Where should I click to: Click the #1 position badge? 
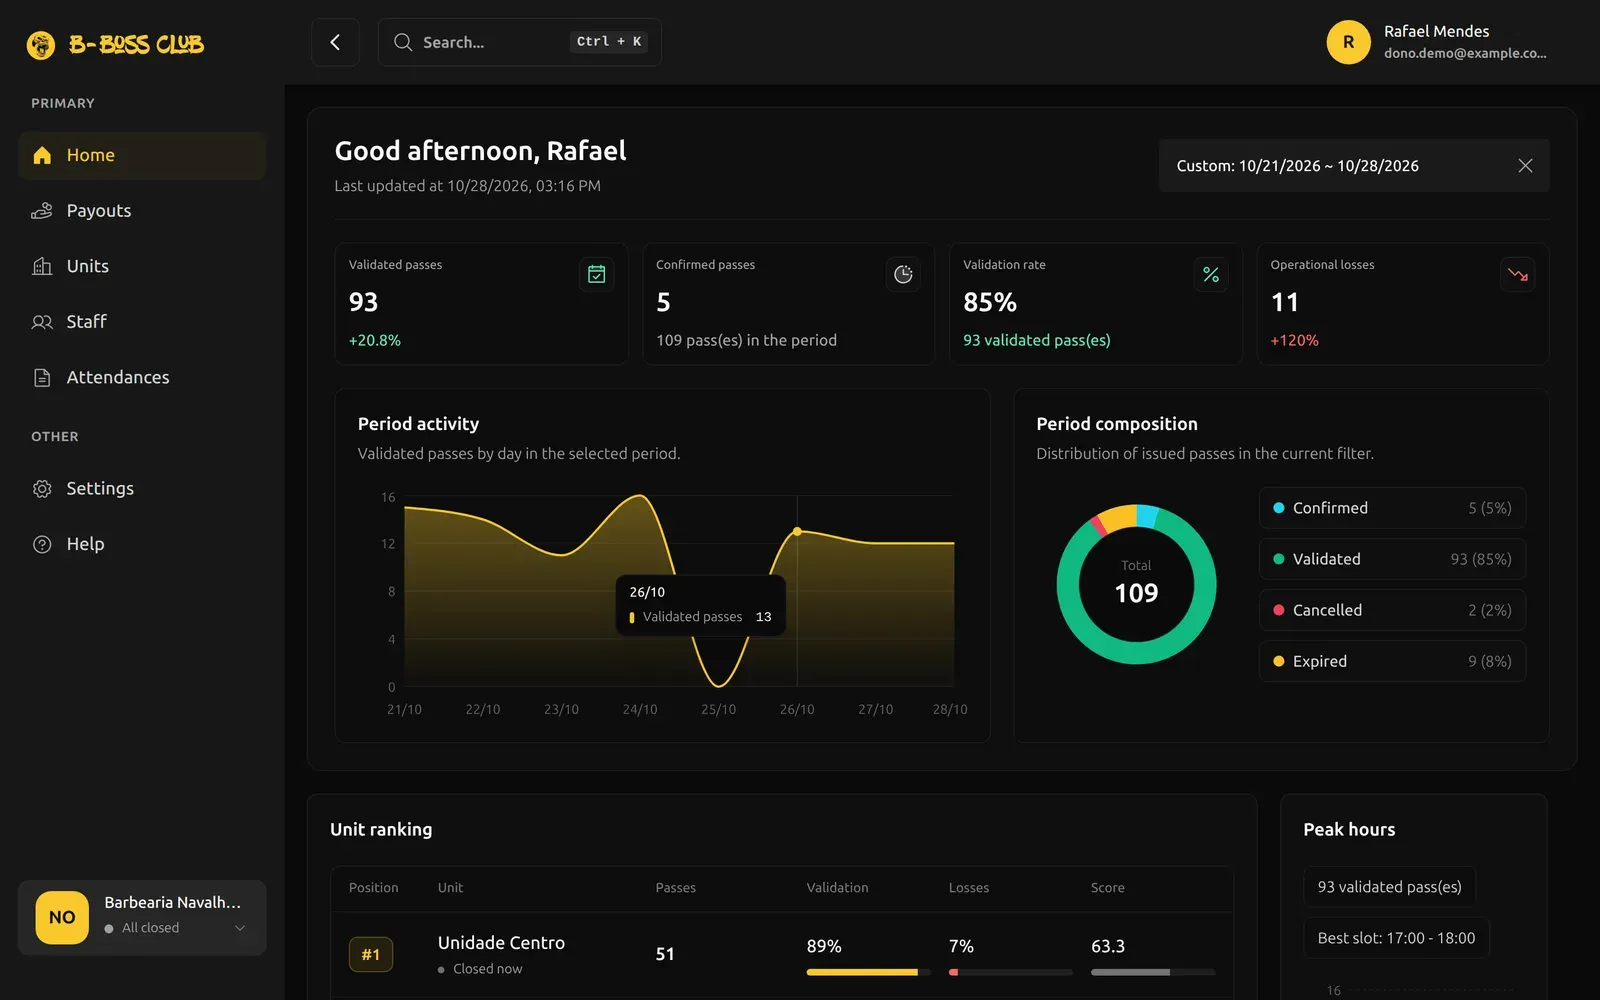point(371,955)
